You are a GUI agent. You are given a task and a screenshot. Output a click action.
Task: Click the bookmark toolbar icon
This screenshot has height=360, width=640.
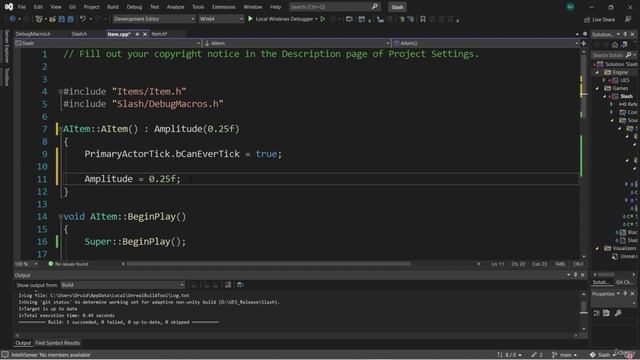click(x=423, y=19)
